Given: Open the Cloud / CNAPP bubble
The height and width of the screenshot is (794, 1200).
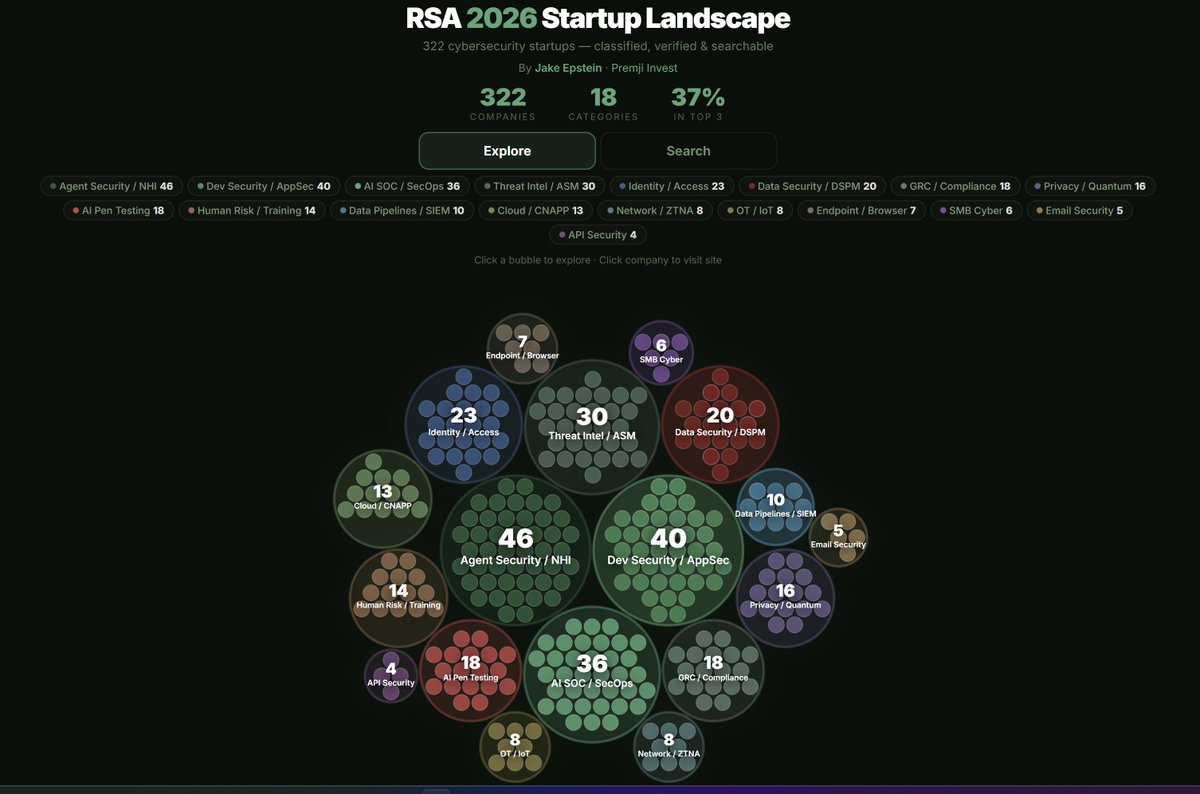Looking at the screenshot, I should (x=383, y=498).
